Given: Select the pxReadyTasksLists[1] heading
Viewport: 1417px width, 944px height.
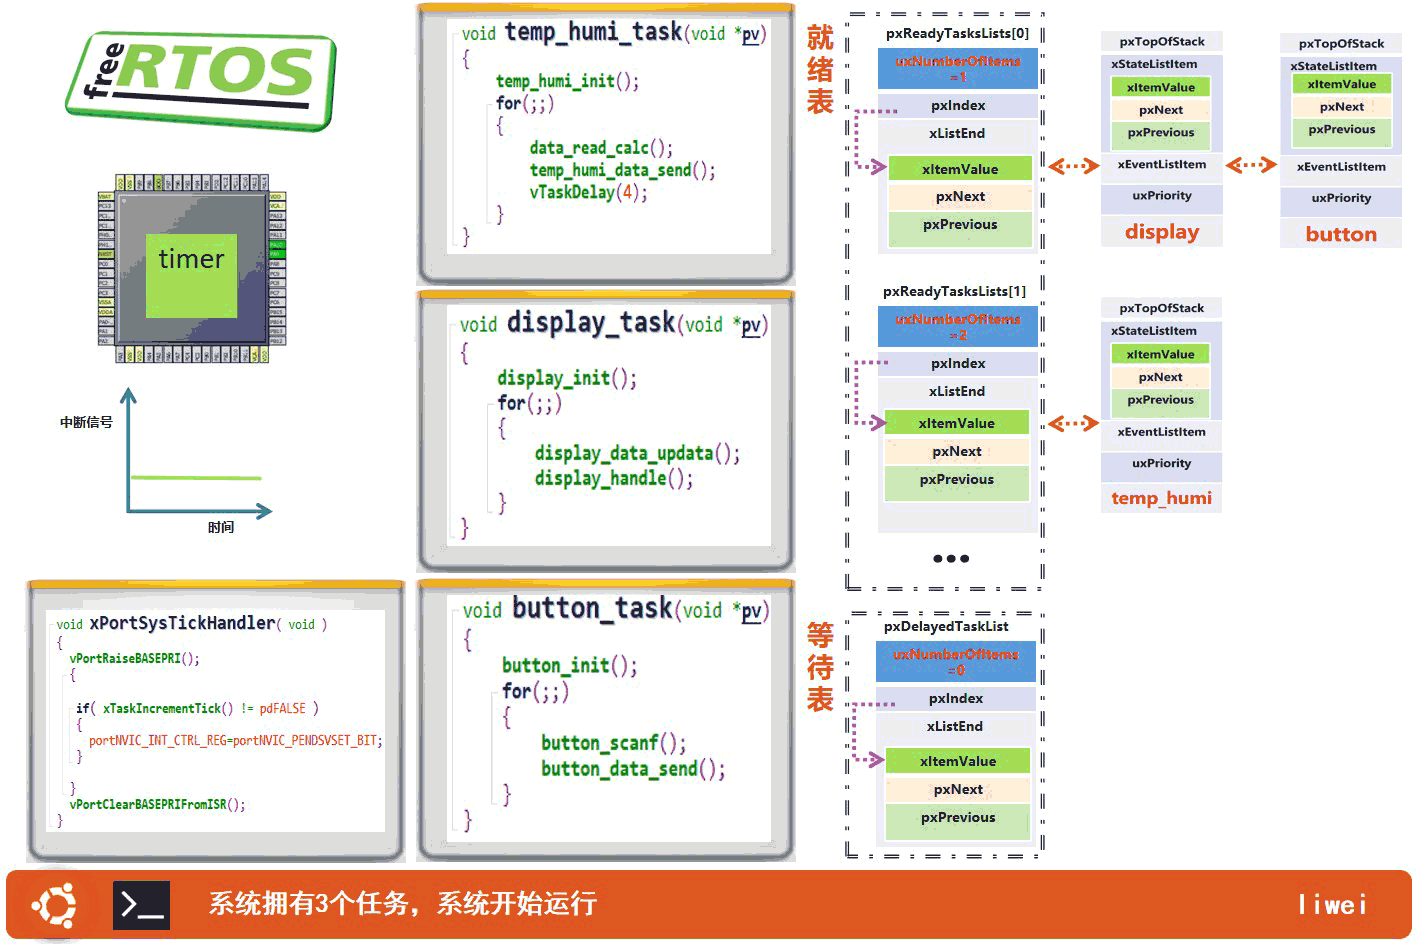Looking at the screenshot, I should click(x=954, y=291).
